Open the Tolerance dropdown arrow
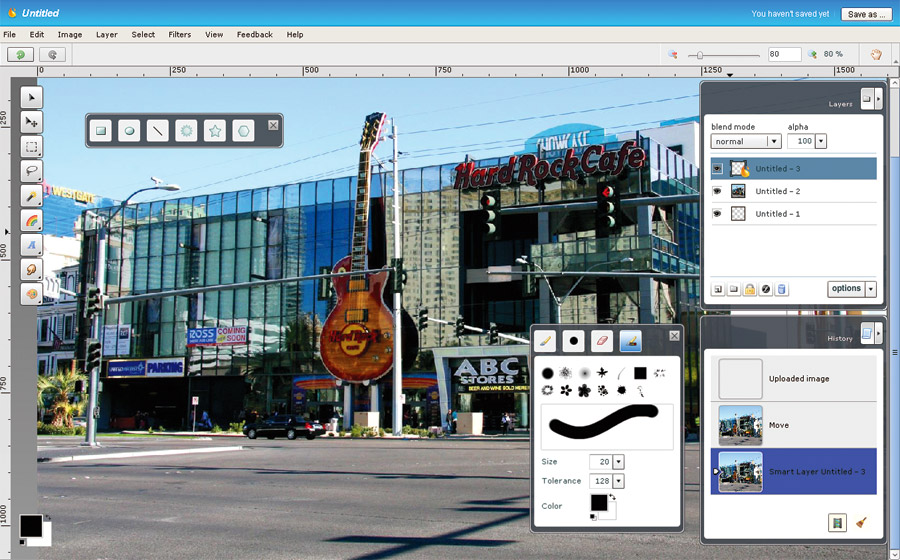Viewport: 900px width, 560px height. coord(618,481)
